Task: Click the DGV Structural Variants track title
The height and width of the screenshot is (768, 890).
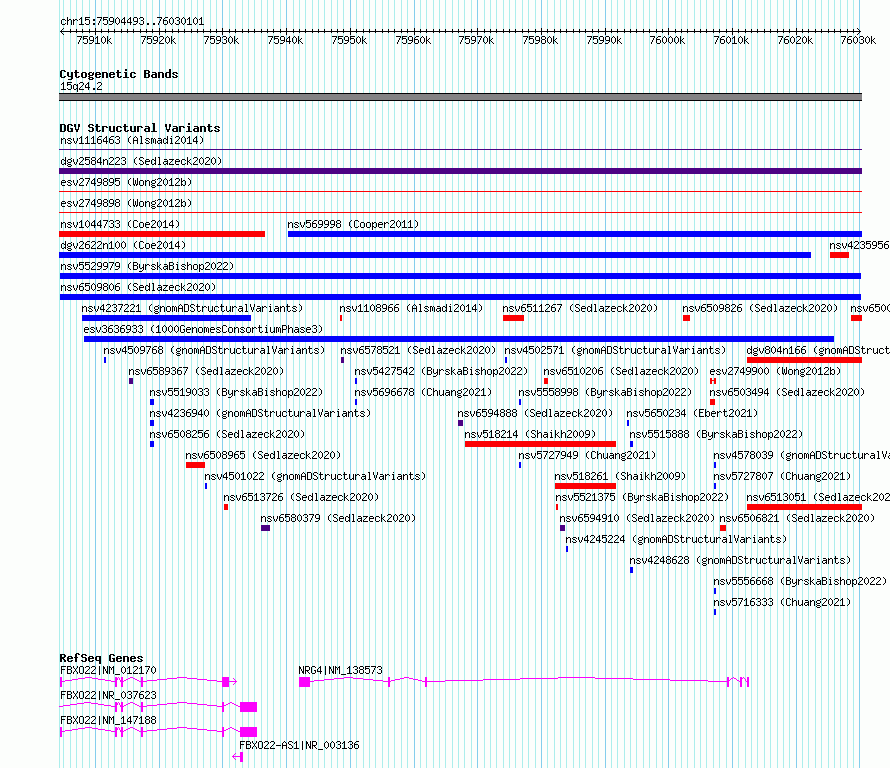Action: 140,128
